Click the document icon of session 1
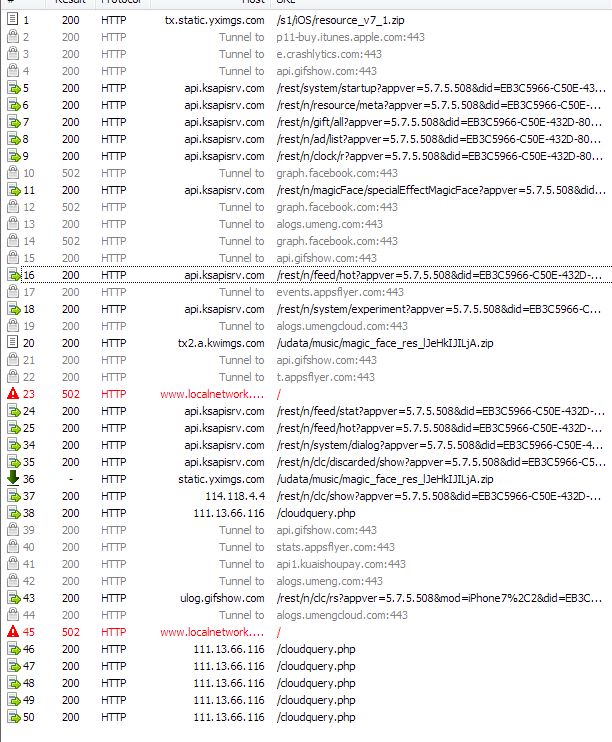The image size is (612, 742). 13,20
